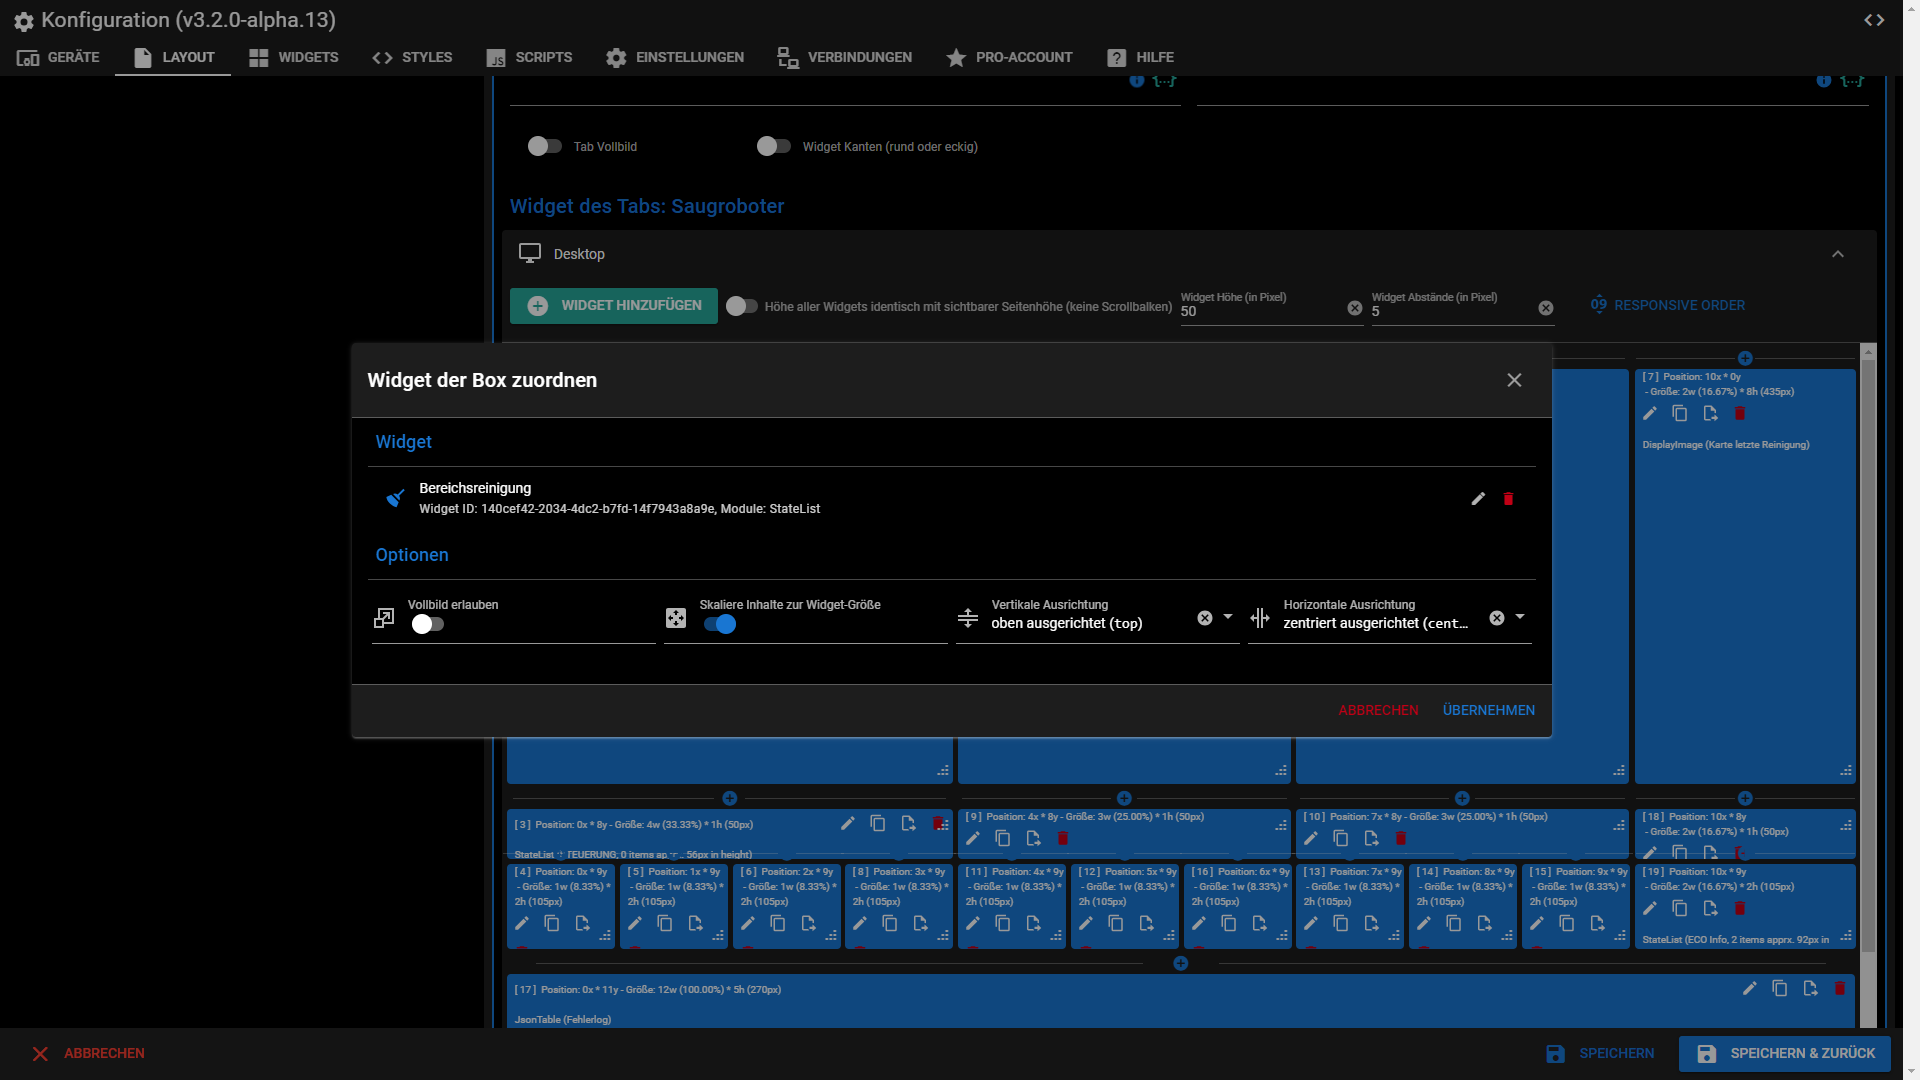Edit box [12] via its pencil icon
This screenshot has height=1080, width=1920.
[1085, 924]
